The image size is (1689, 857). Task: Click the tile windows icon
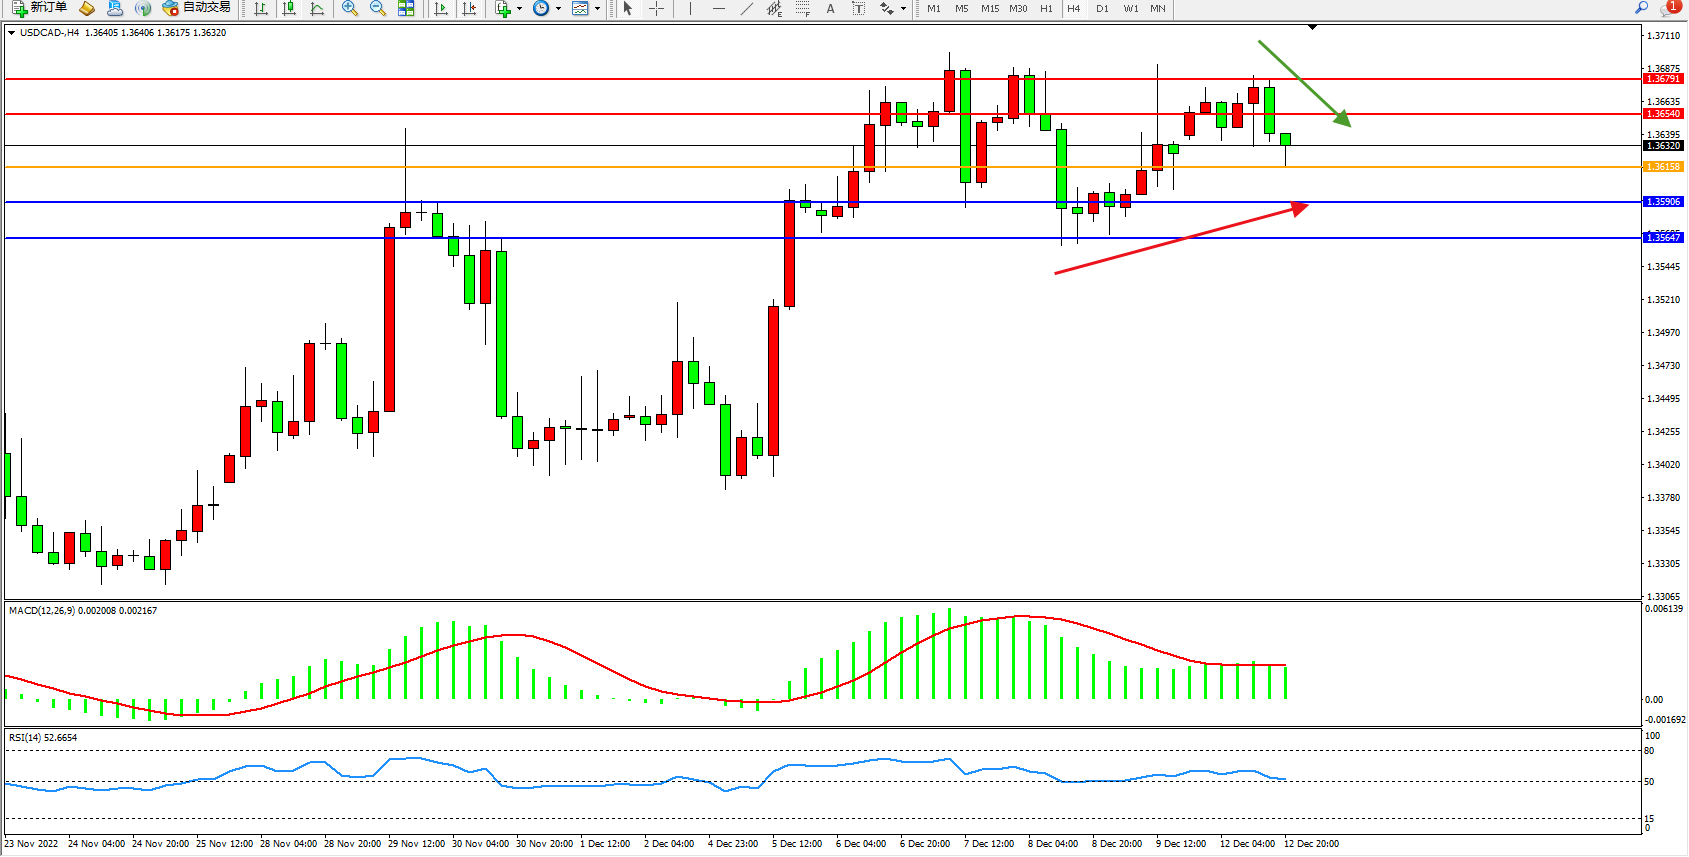(x=406, y=8)
